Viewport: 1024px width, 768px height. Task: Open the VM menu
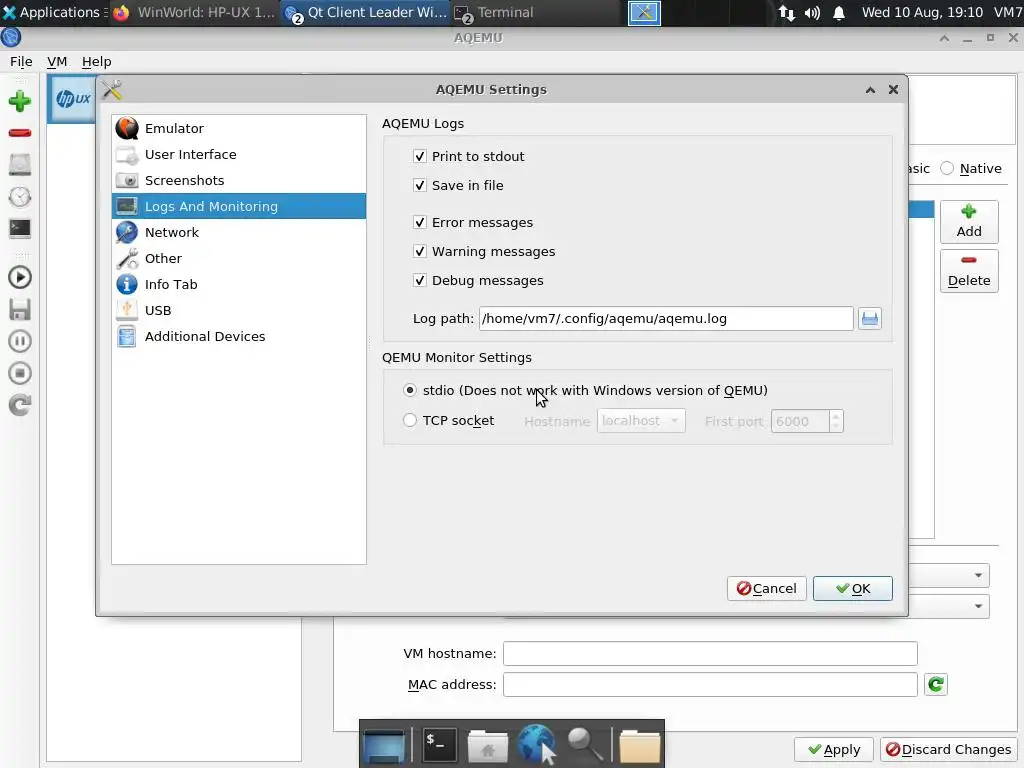(x=57, y=61)
